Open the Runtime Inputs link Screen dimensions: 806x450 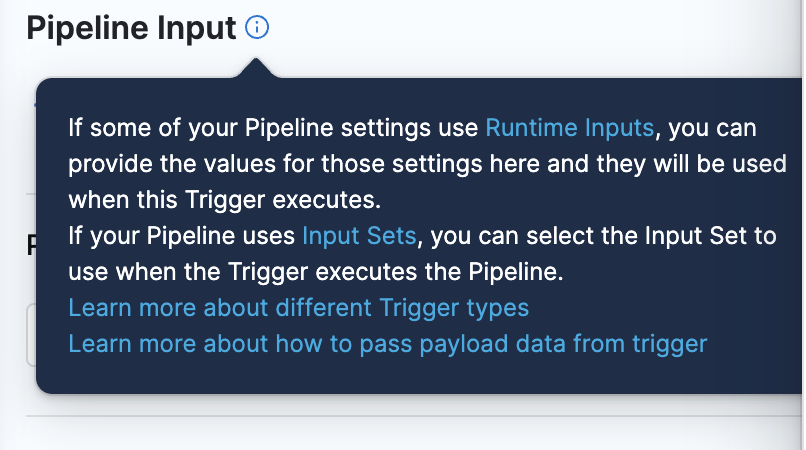[570, 128]
